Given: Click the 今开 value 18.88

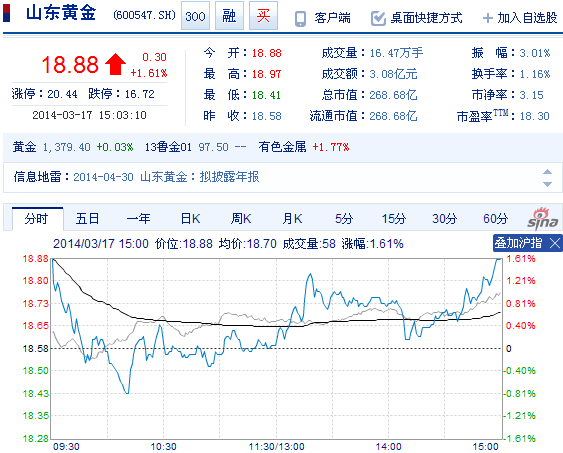Looking at the screenshot, I should pyautogui.click(x=266, y=53).
